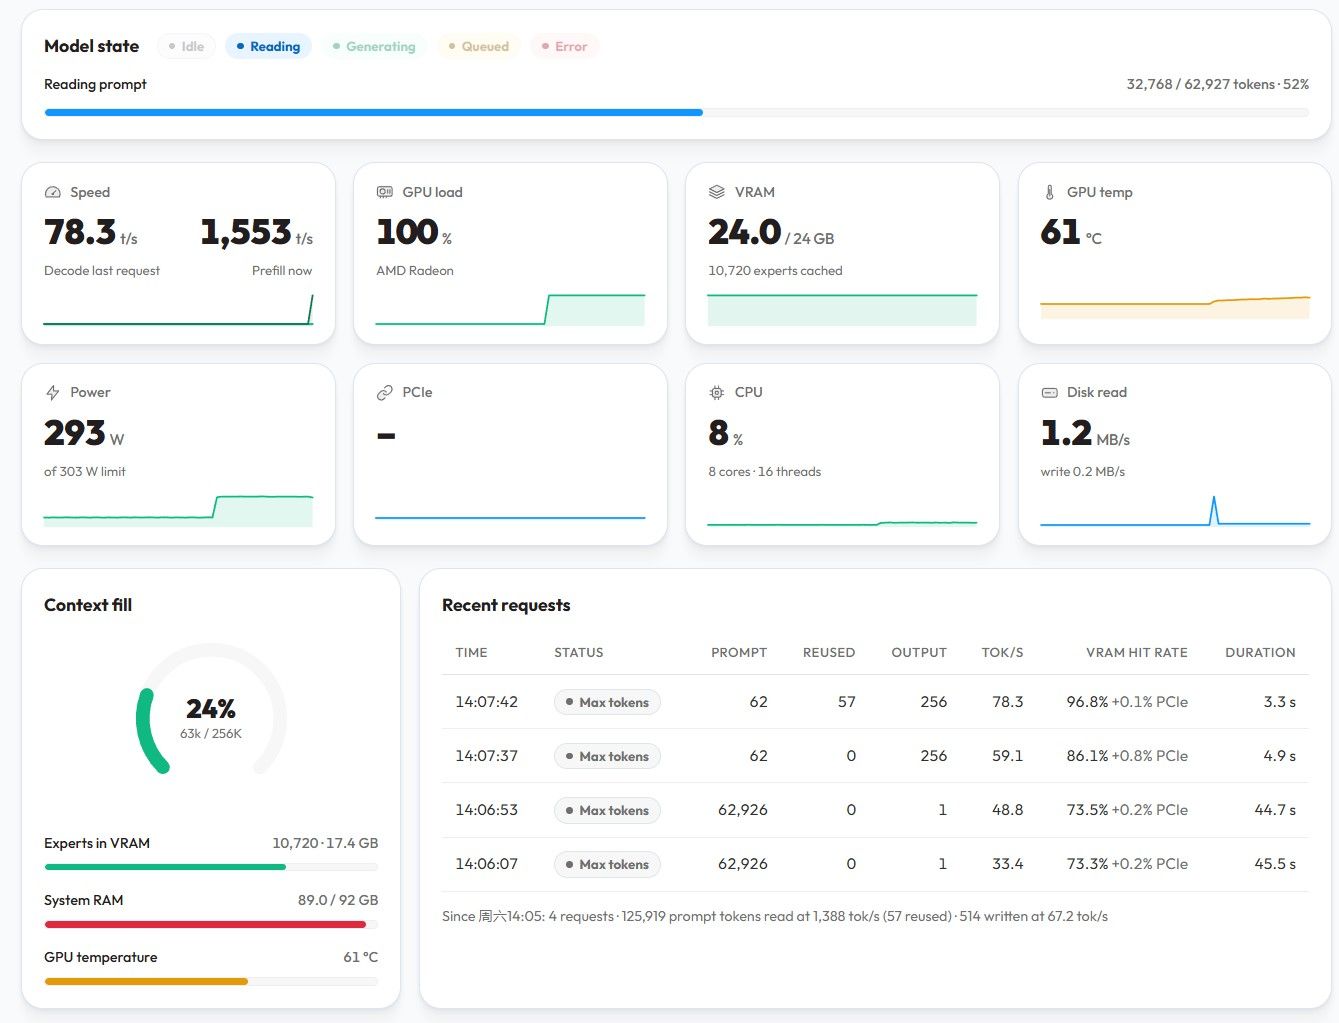
Task: Click the "32,768 / 62,927 tokens" readout
Action: click(x=1201, y=84)
